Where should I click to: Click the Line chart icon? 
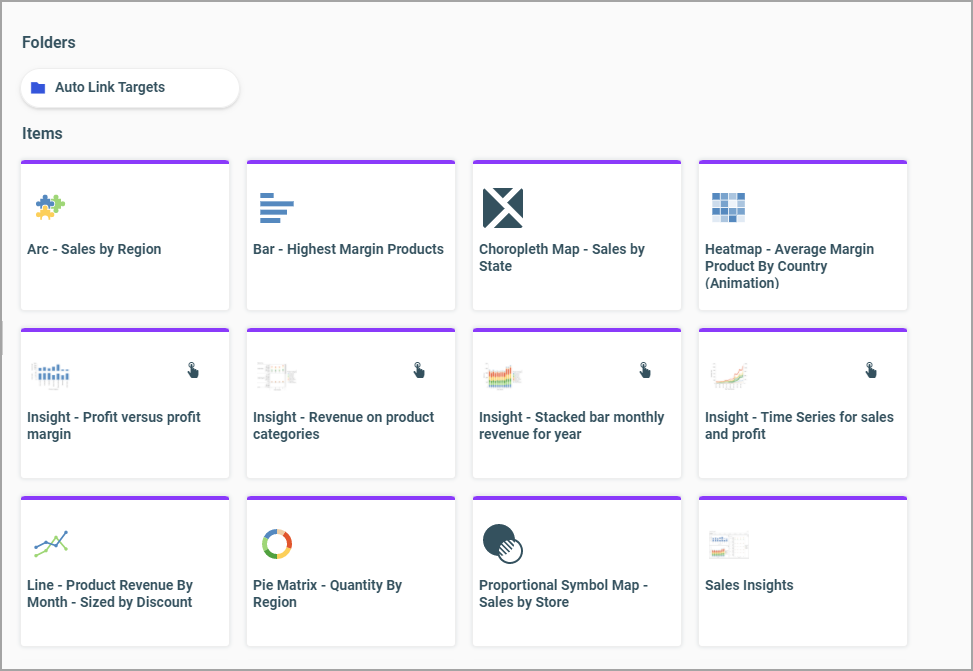(x=50, y=543)
